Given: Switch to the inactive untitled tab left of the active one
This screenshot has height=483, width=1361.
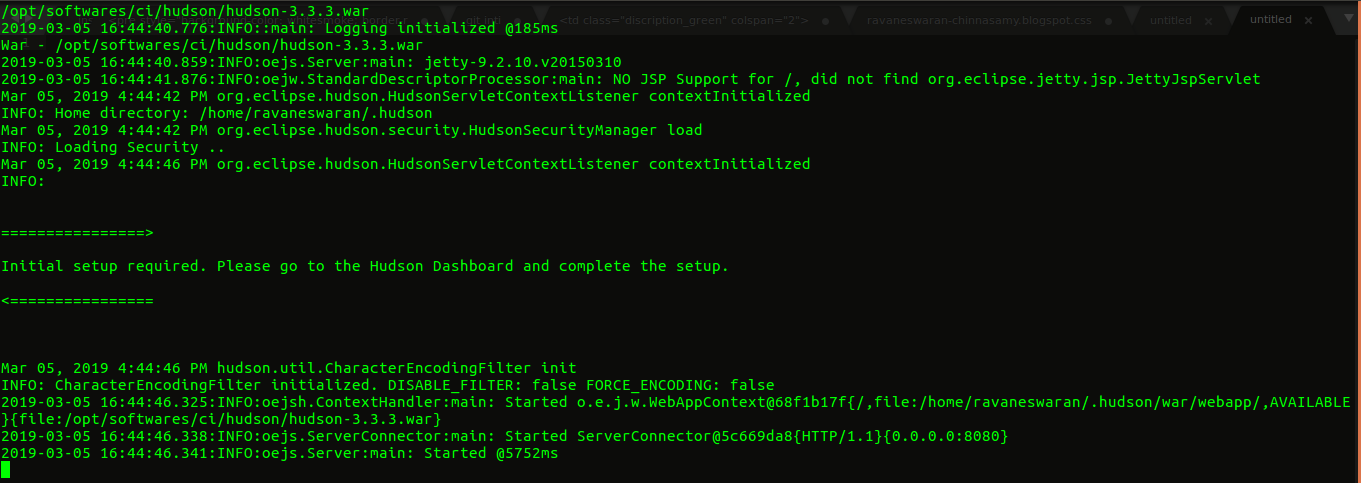Looking at the screenshot, I should tap(1170, 20).
